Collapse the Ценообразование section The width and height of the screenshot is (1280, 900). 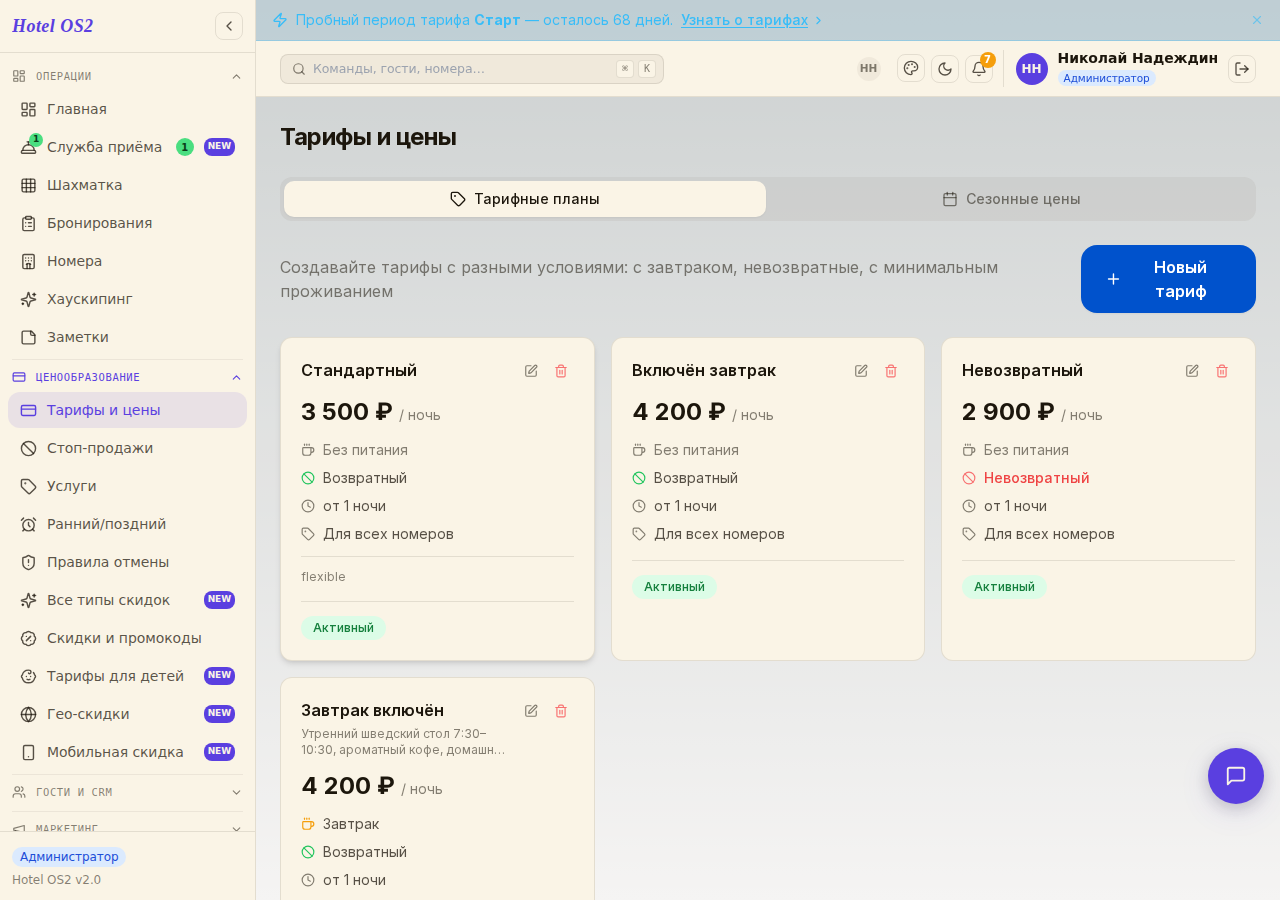point(237,377)
